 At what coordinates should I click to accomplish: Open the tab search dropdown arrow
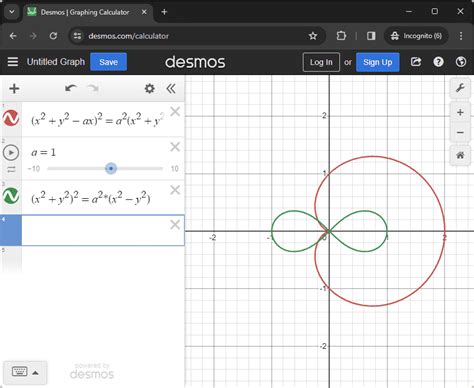pyautogui.click(x=12, y=12)
